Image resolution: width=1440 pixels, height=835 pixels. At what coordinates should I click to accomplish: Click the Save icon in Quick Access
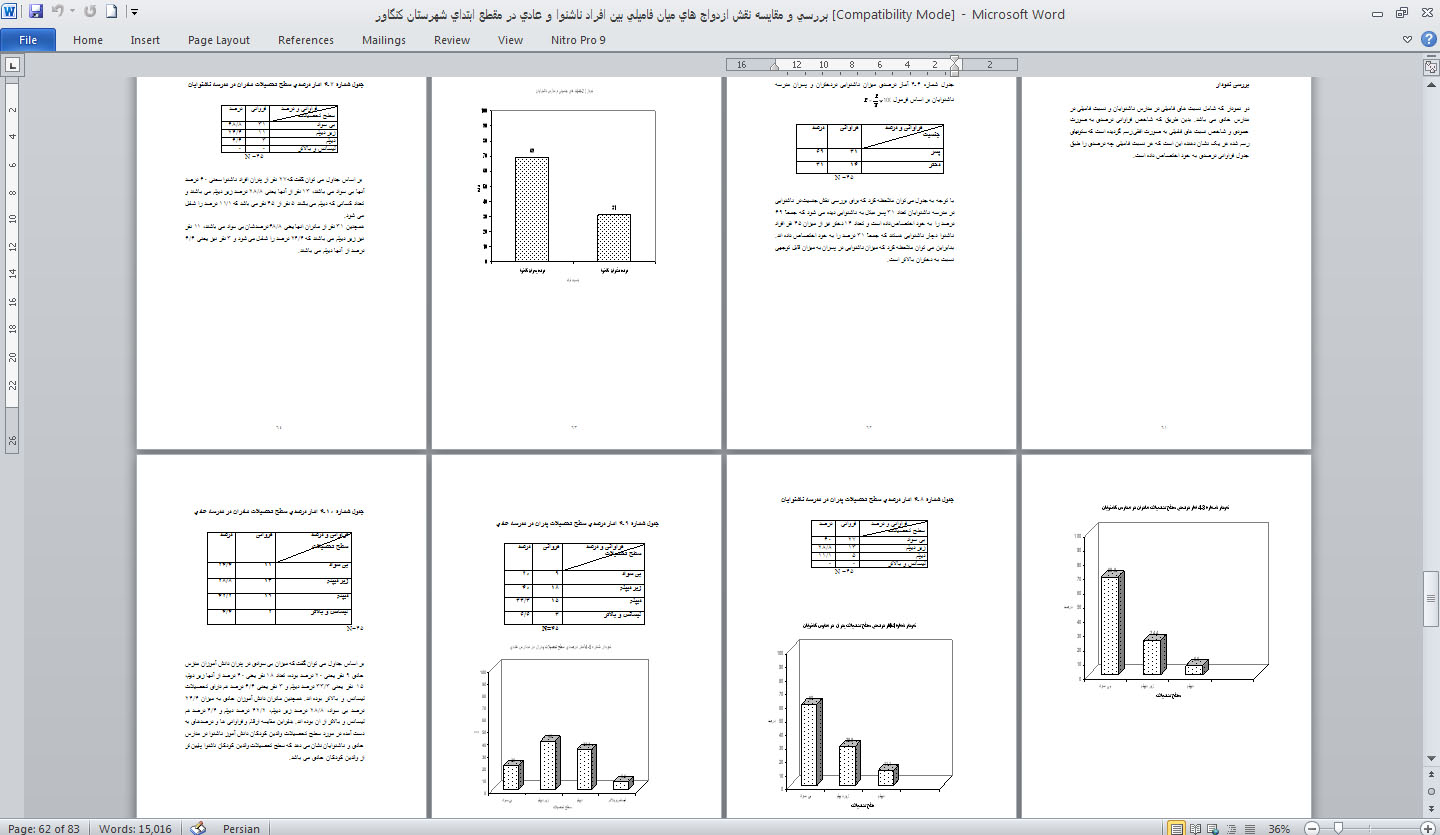(36, 13)
